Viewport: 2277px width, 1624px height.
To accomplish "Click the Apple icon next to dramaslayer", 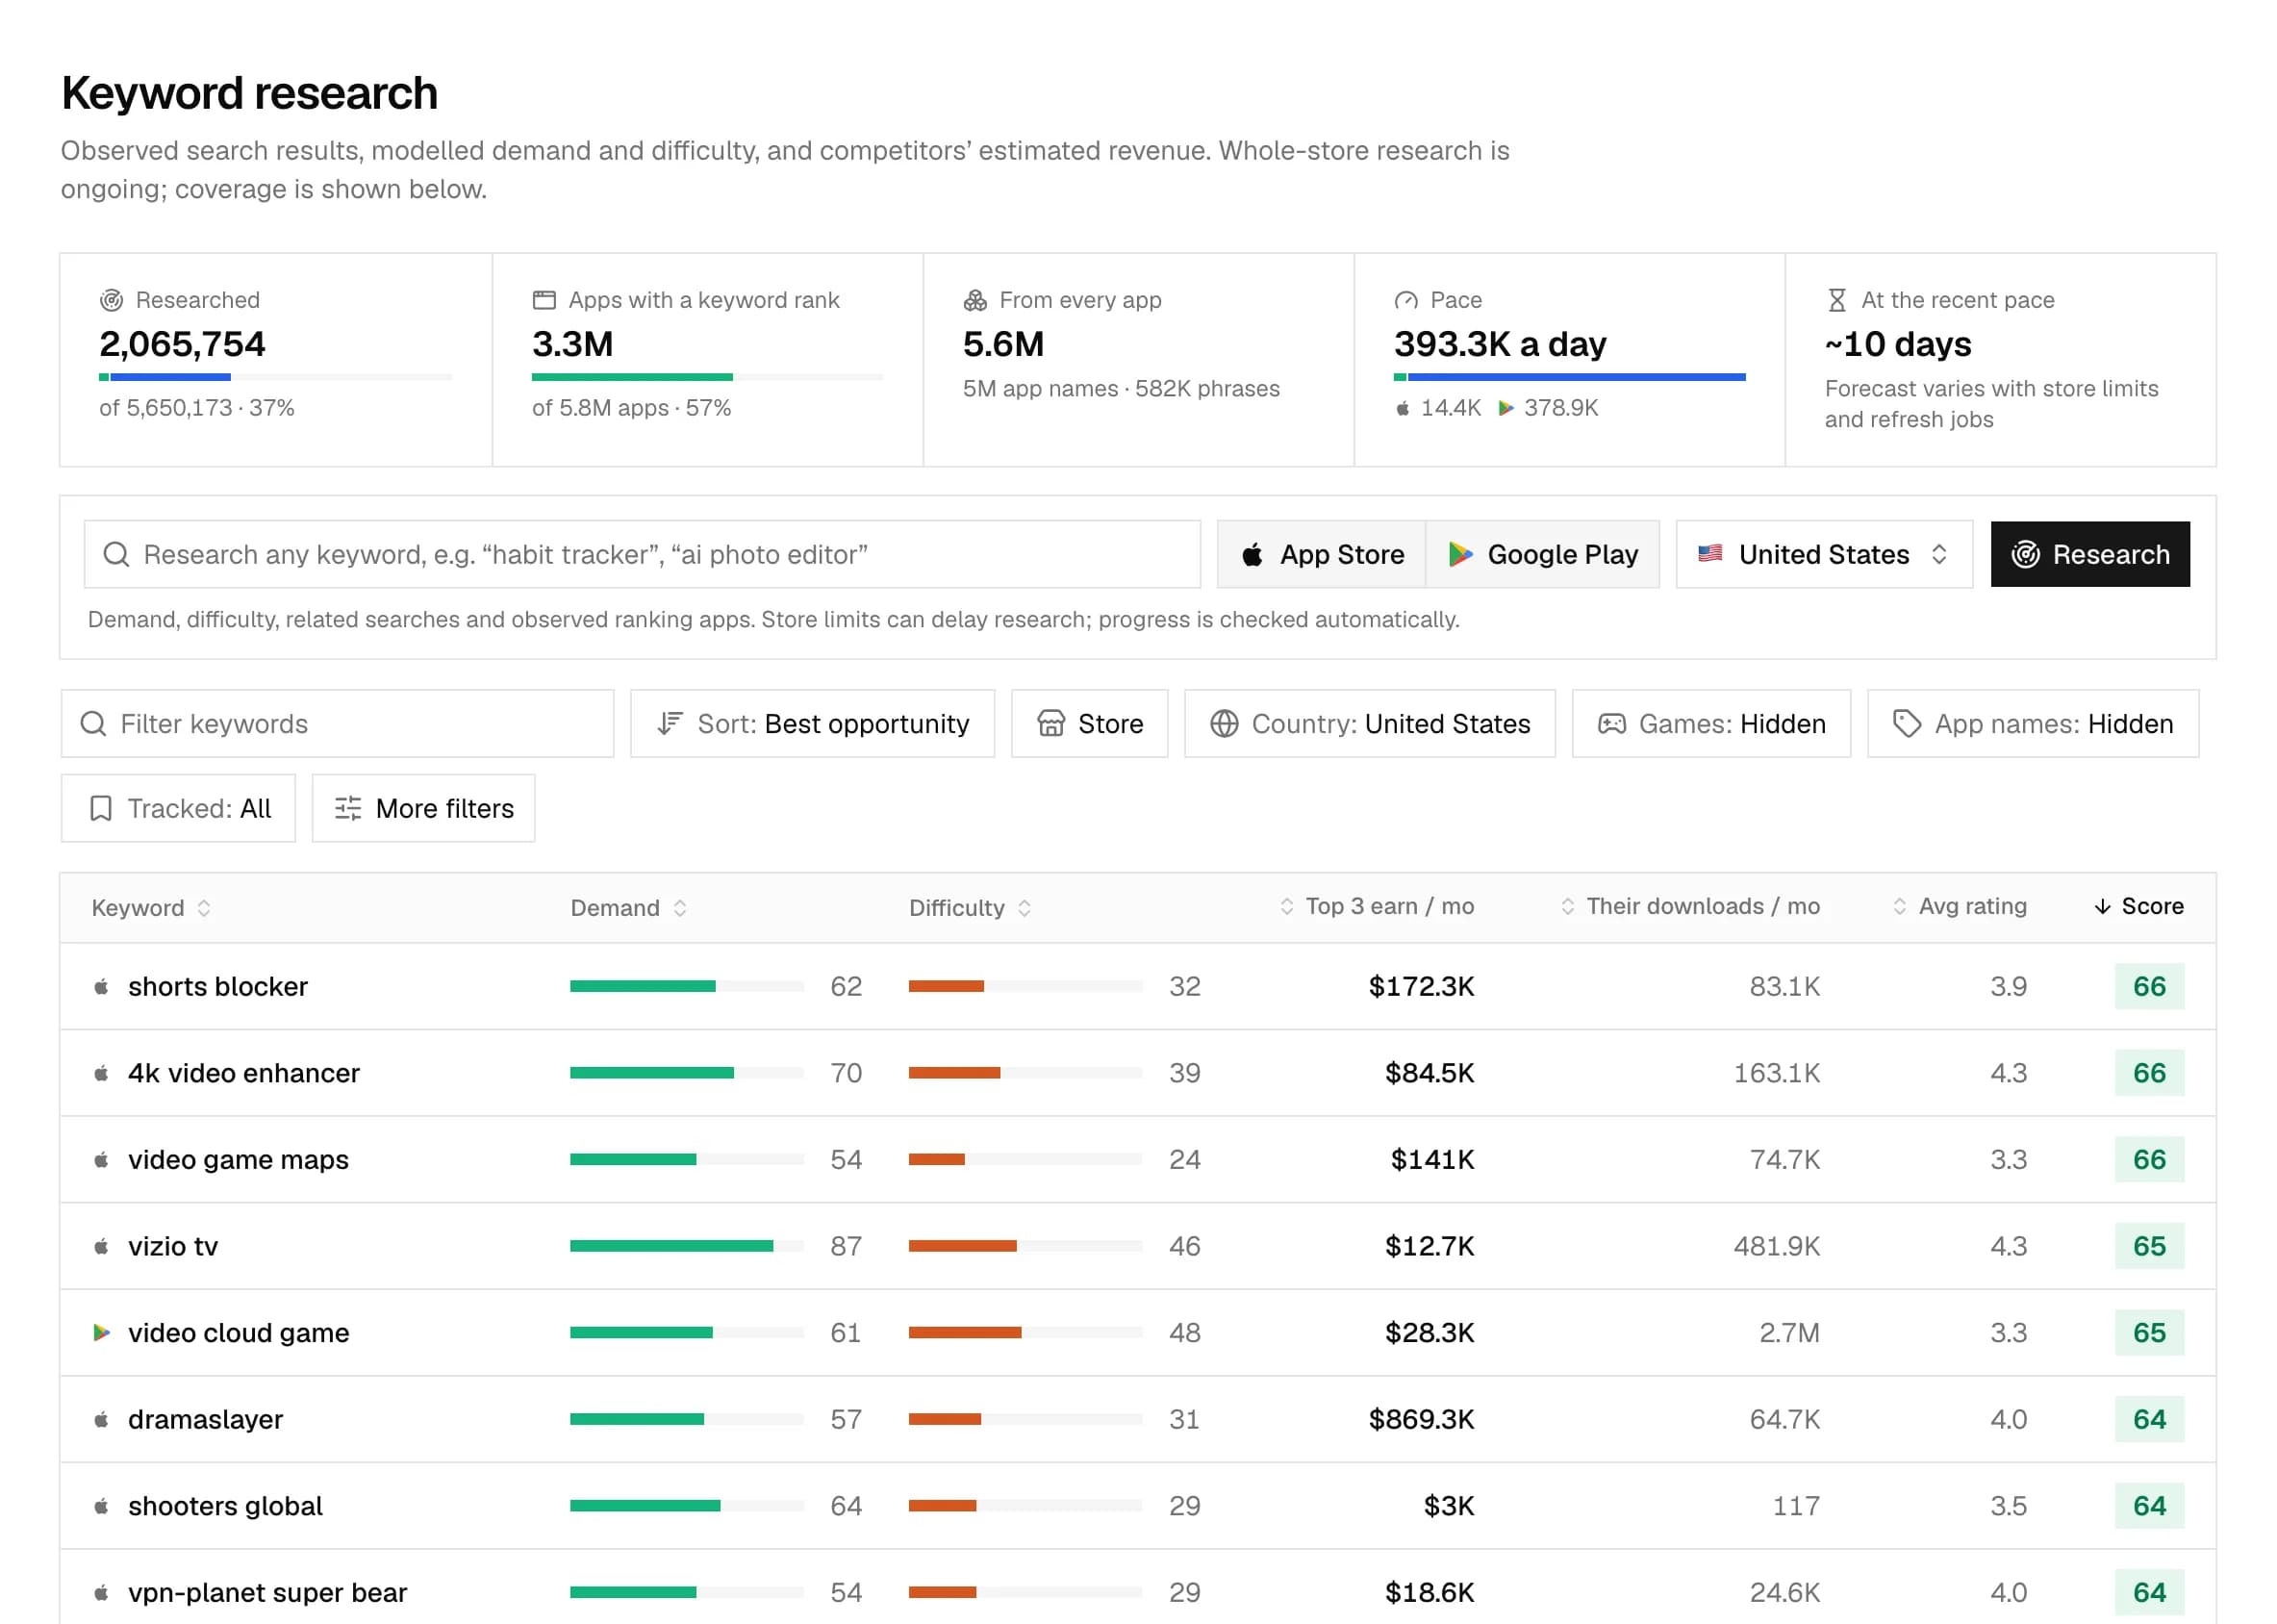I will (x=101, y=1420).
